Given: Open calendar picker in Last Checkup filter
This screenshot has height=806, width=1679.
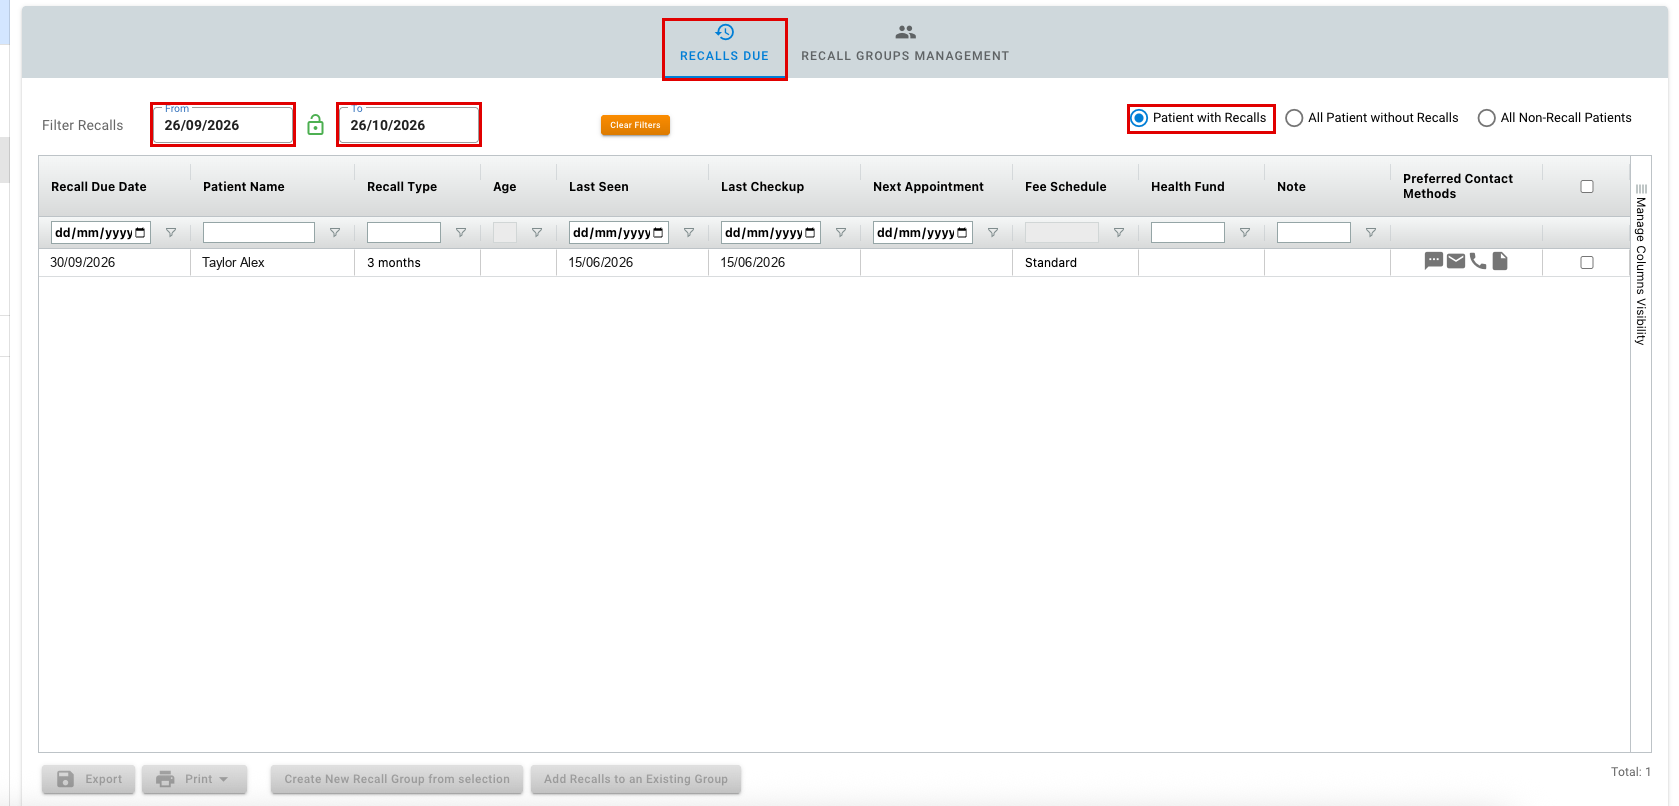Looking at the screenshot, I should pos(810,233).
